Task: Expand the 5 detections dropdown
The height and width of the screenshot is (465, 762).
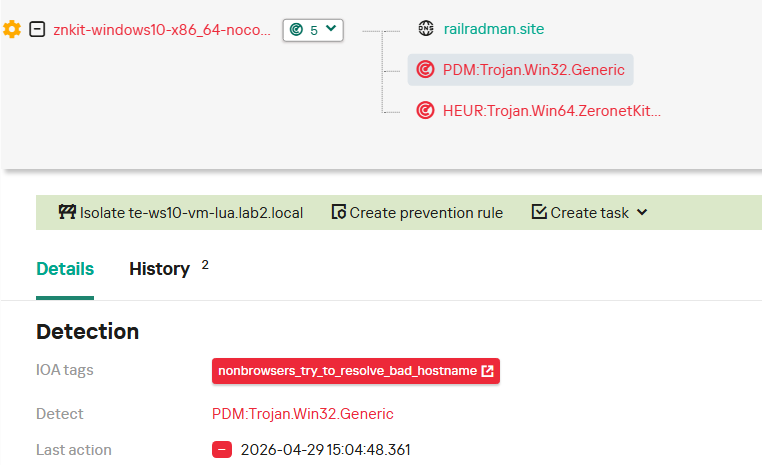Action: [x=313, y=30]
